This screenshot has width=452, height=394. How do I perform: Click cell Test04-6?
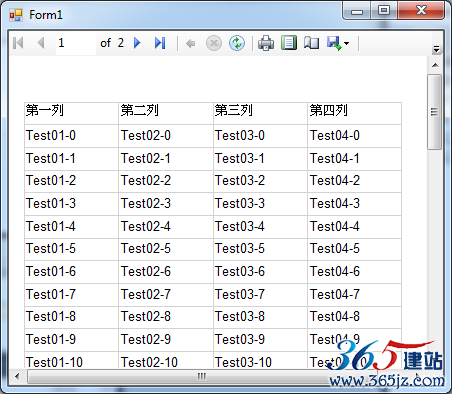354,272
